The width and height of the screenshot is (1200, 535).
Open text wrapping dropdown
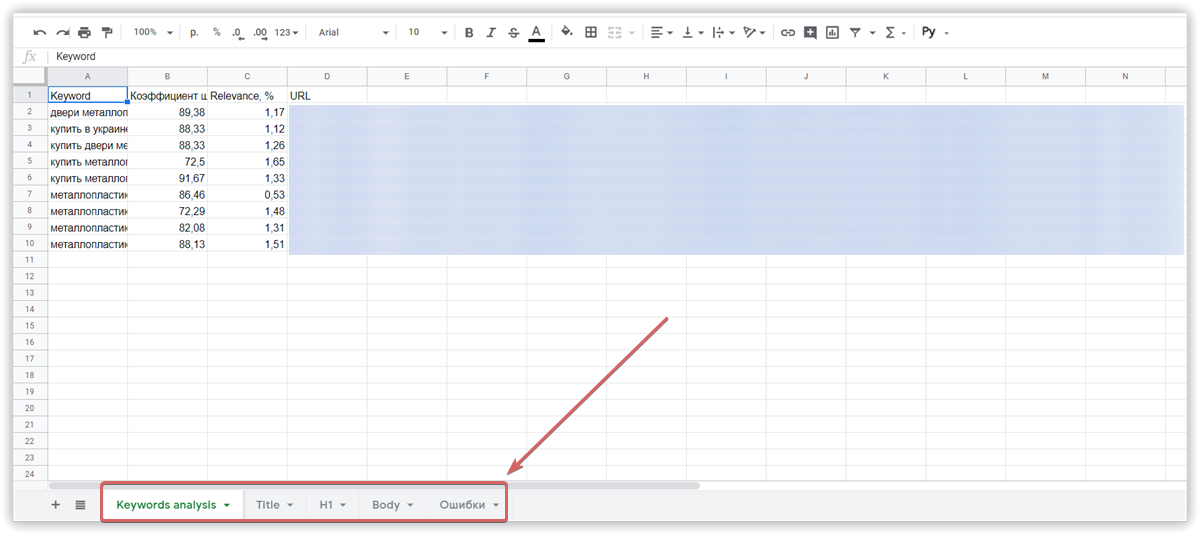tap(724, 32)
